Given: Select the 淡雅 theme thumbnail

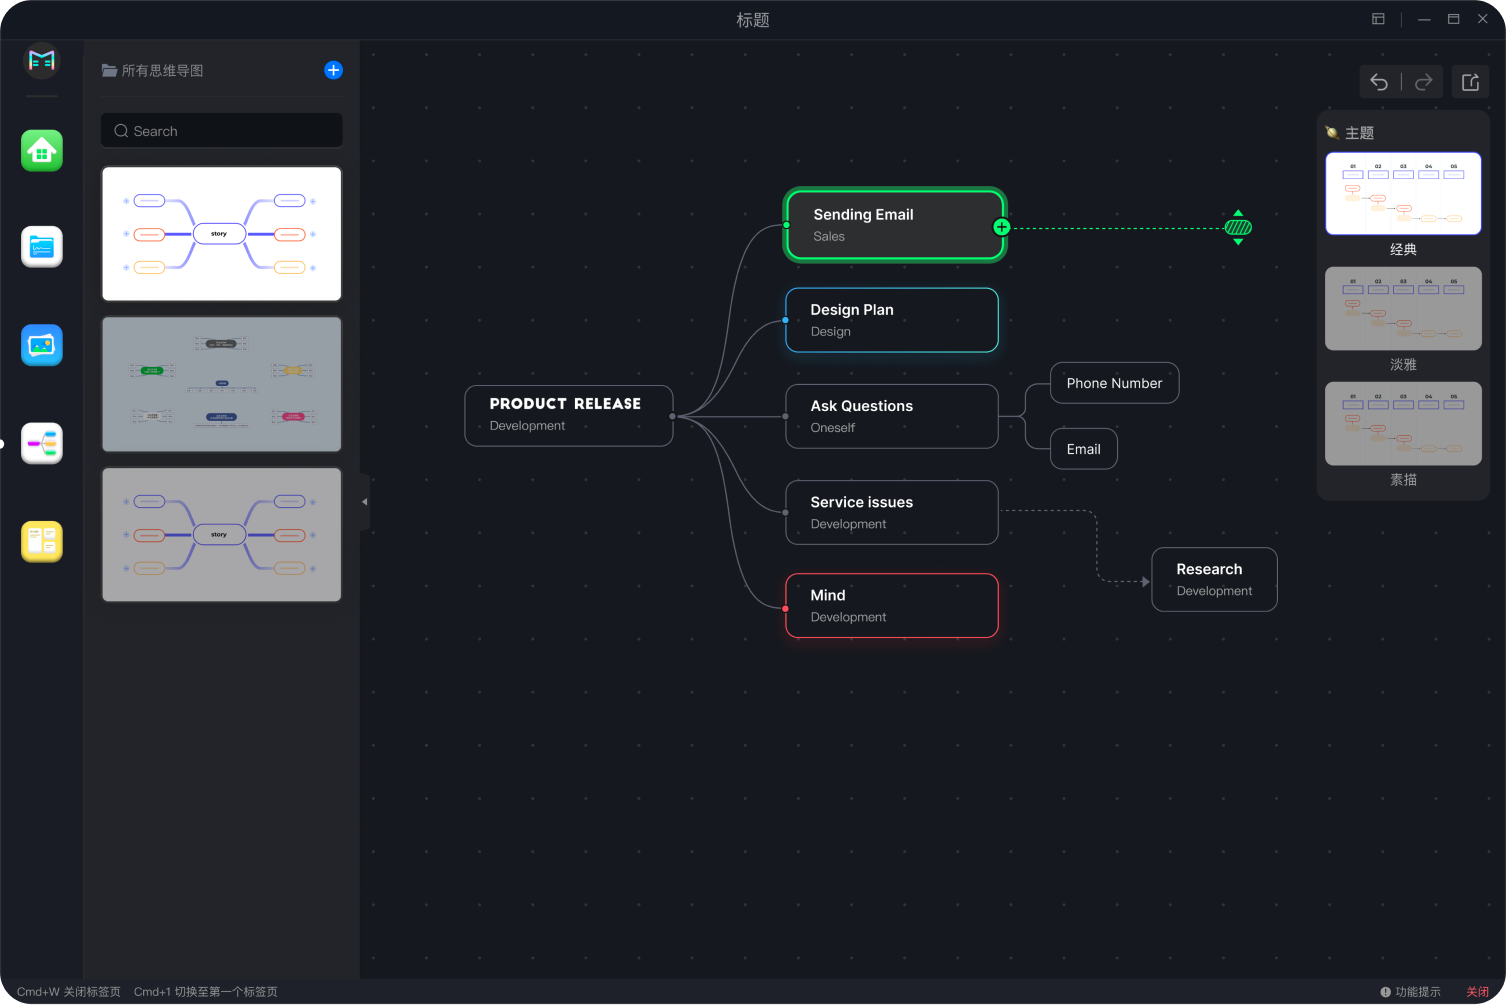Looking at the screenshot, I should pos(1403,308).
